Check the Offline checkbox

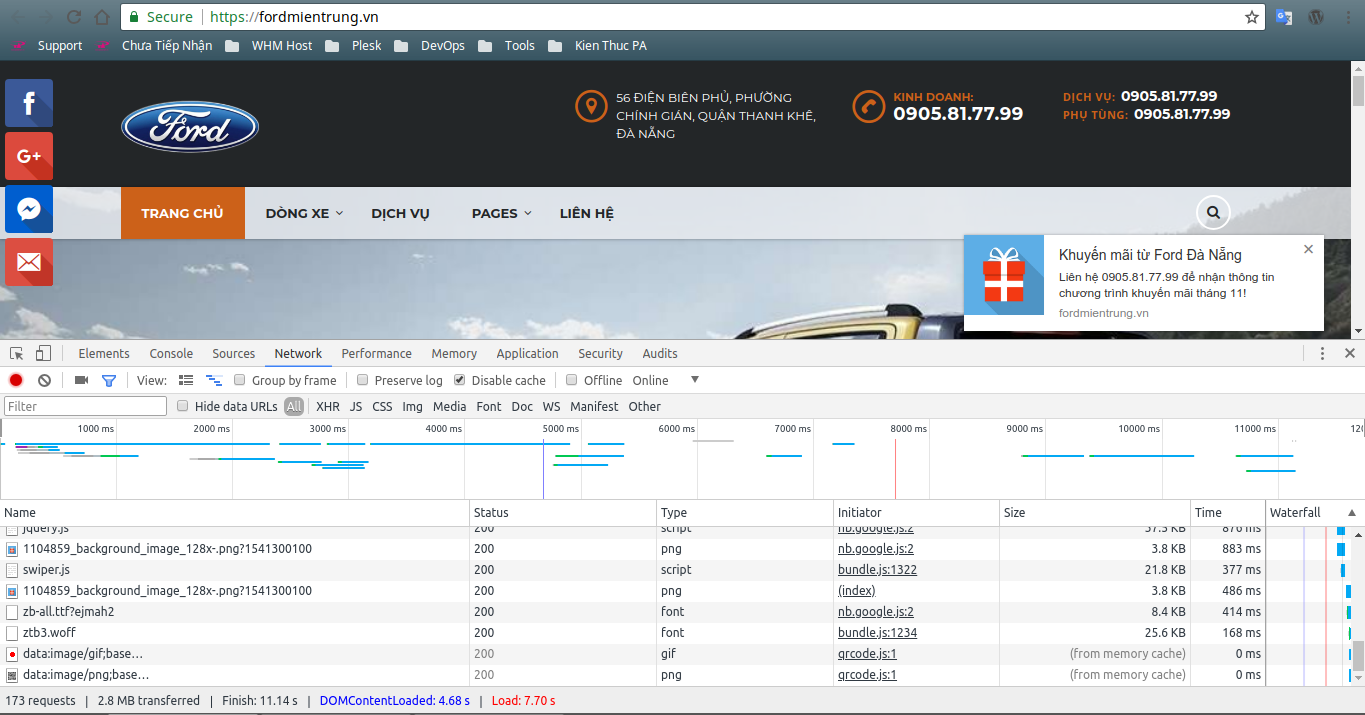click(571, 380)
